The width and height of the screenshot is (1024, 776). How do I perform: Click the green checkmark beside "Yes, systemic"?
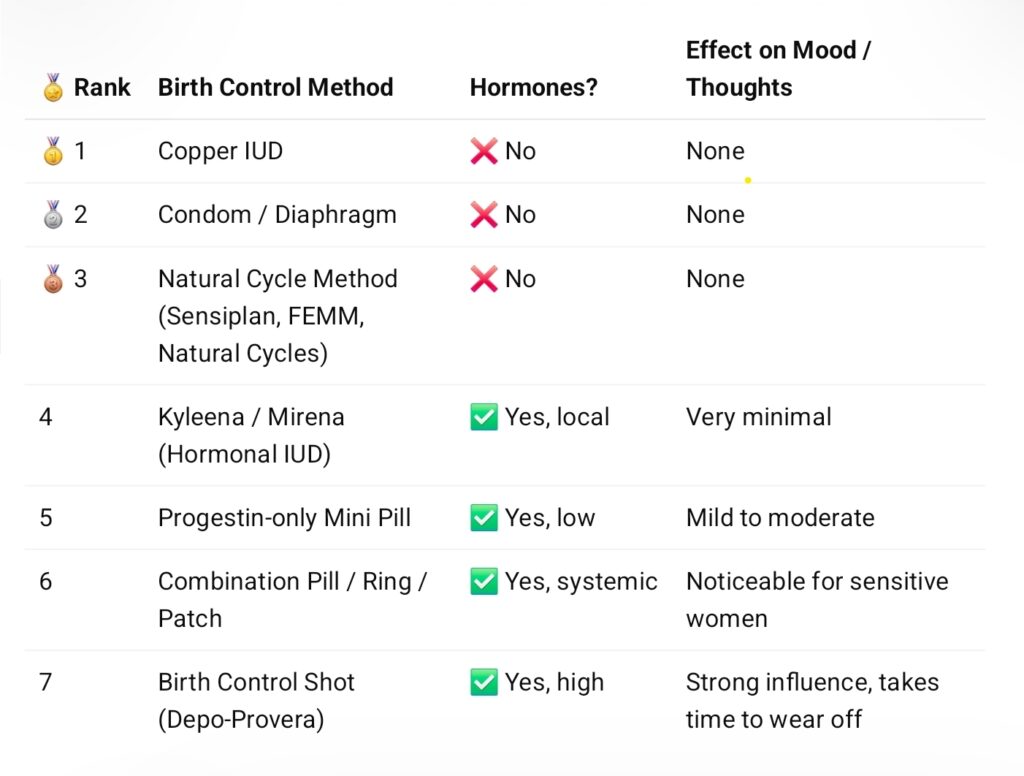click(484, 582)
